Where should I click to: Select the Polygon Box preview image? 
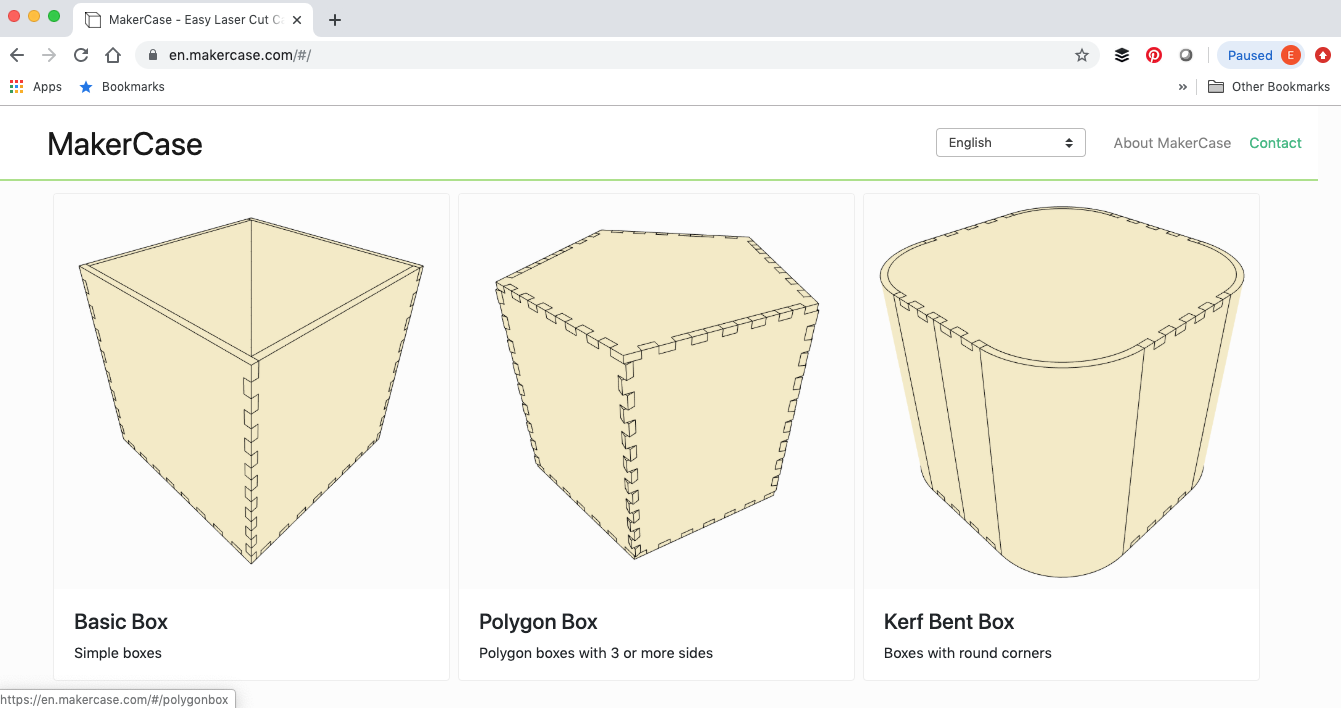(655, 390)
